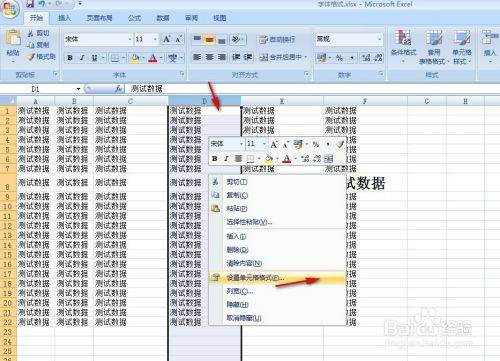Click the Office button logo
The width and height of the screenshot is (500, 361).
9,9
